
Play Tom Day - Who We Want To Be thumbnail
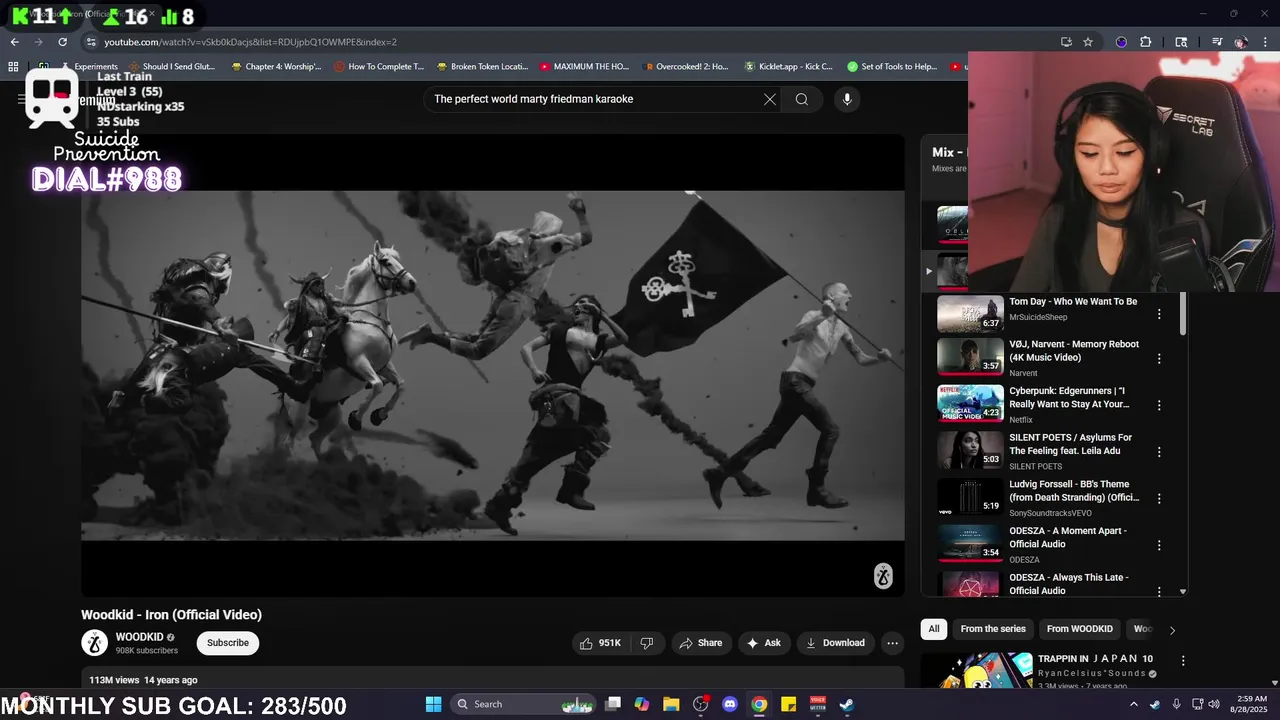pos(969,313)
